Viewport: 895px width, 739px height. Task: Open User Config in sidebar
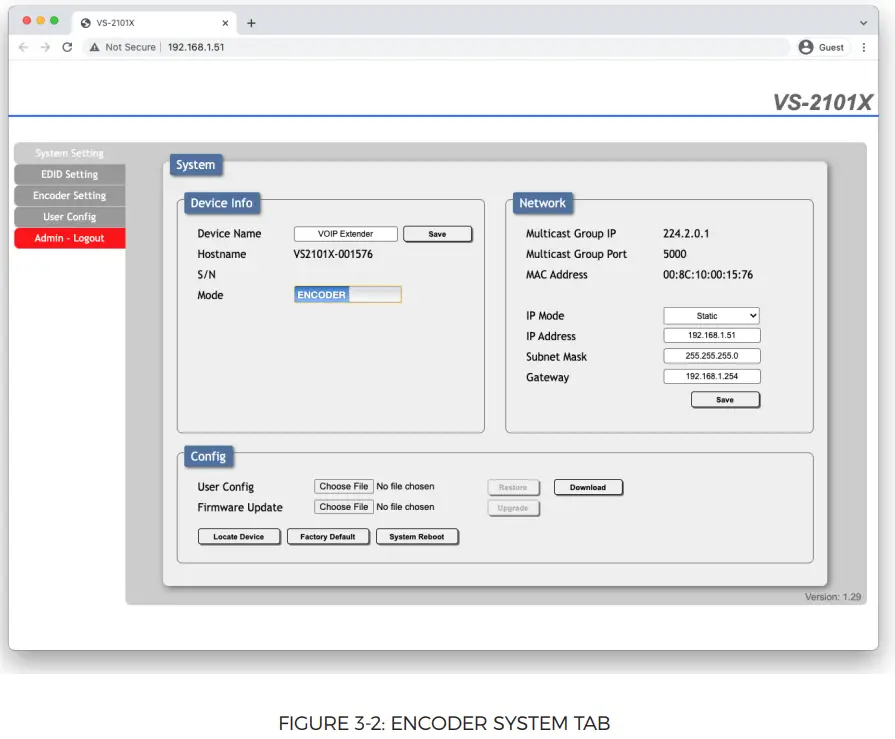pyautogui.click(x=70, y=216)
